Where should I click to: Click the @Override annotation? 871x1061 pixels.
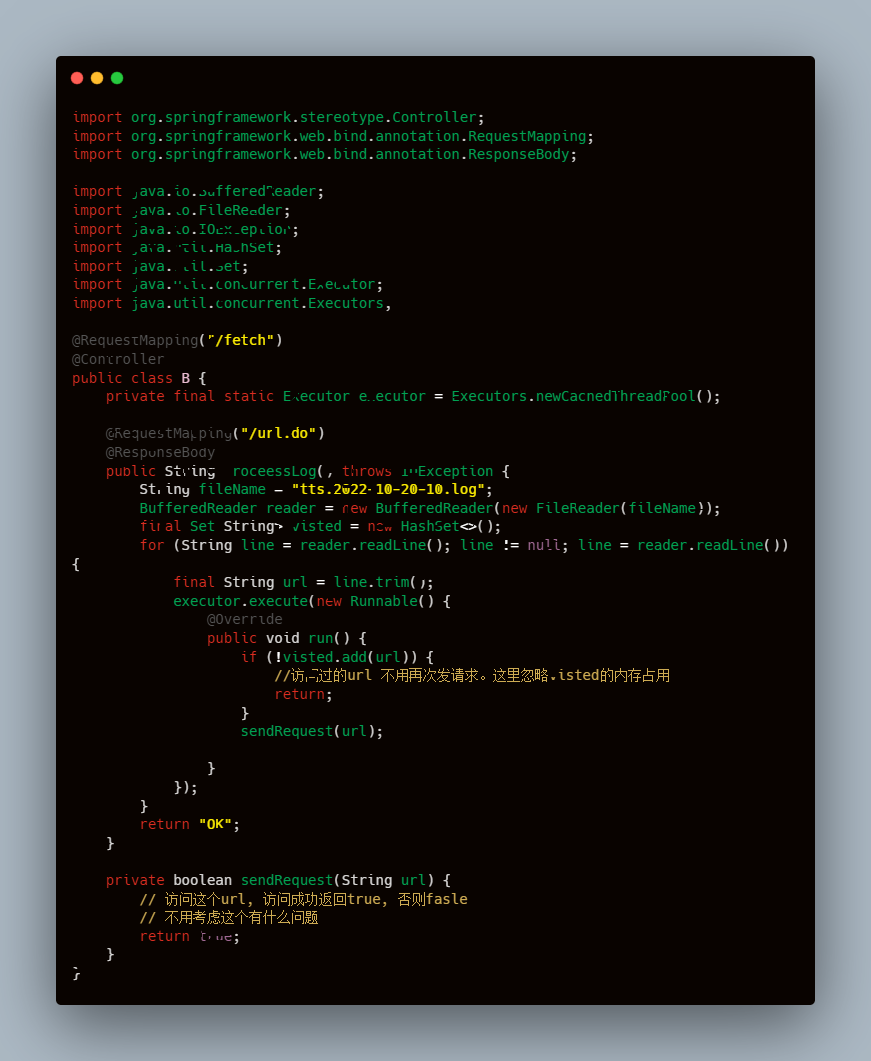[x=244, y=620]
